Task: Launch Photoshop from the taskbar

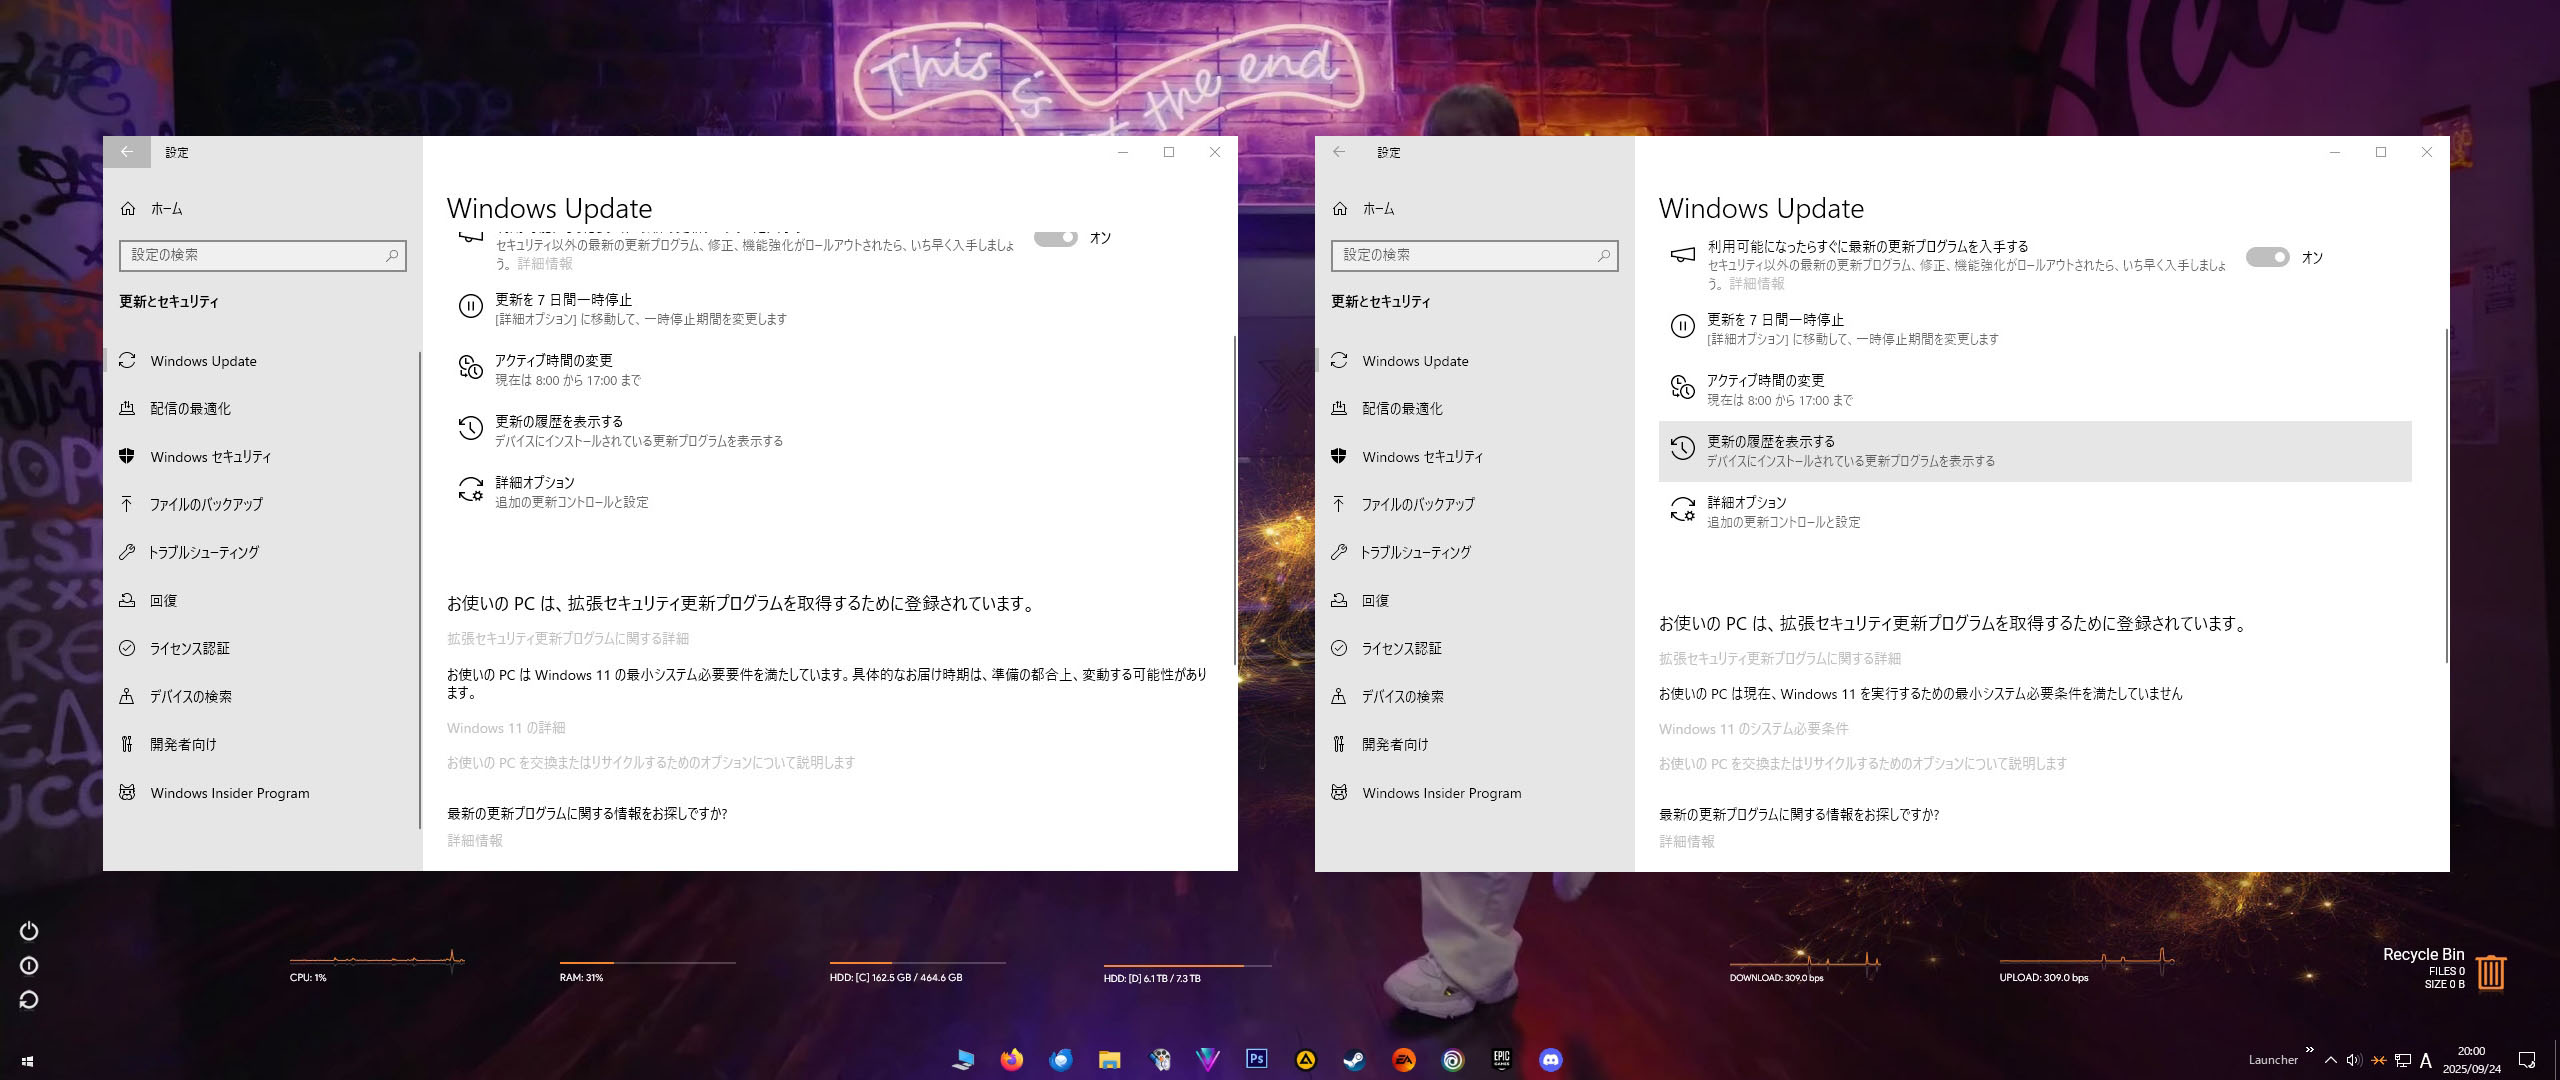Action: click(1257, 1059)
